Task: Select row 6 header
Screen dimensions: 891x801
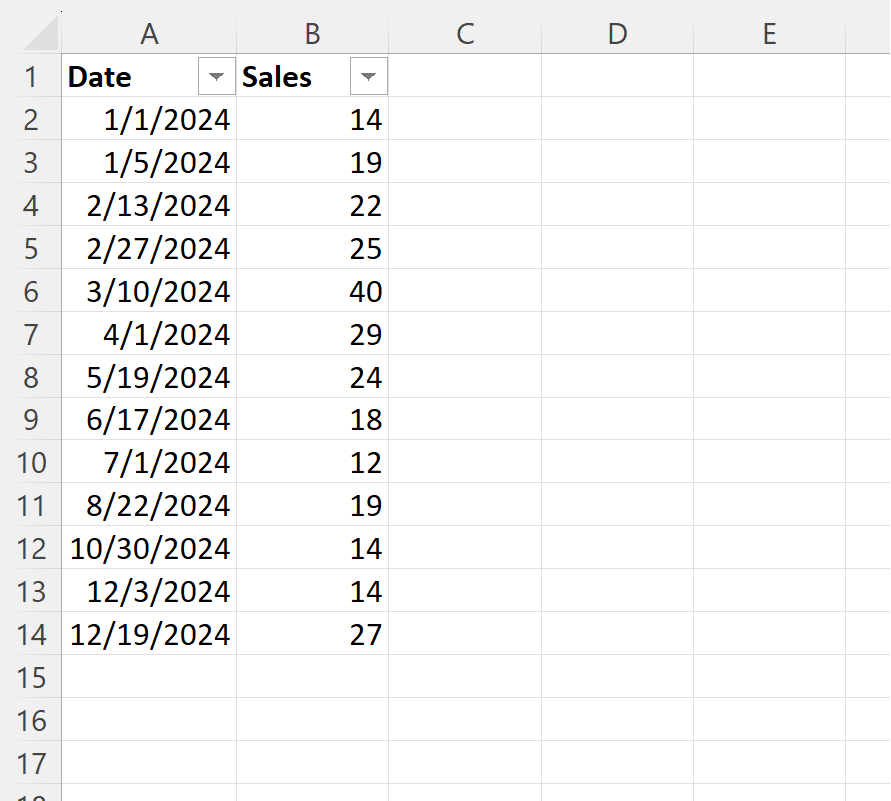Action: pyautogui.click(x=31, y=291)
